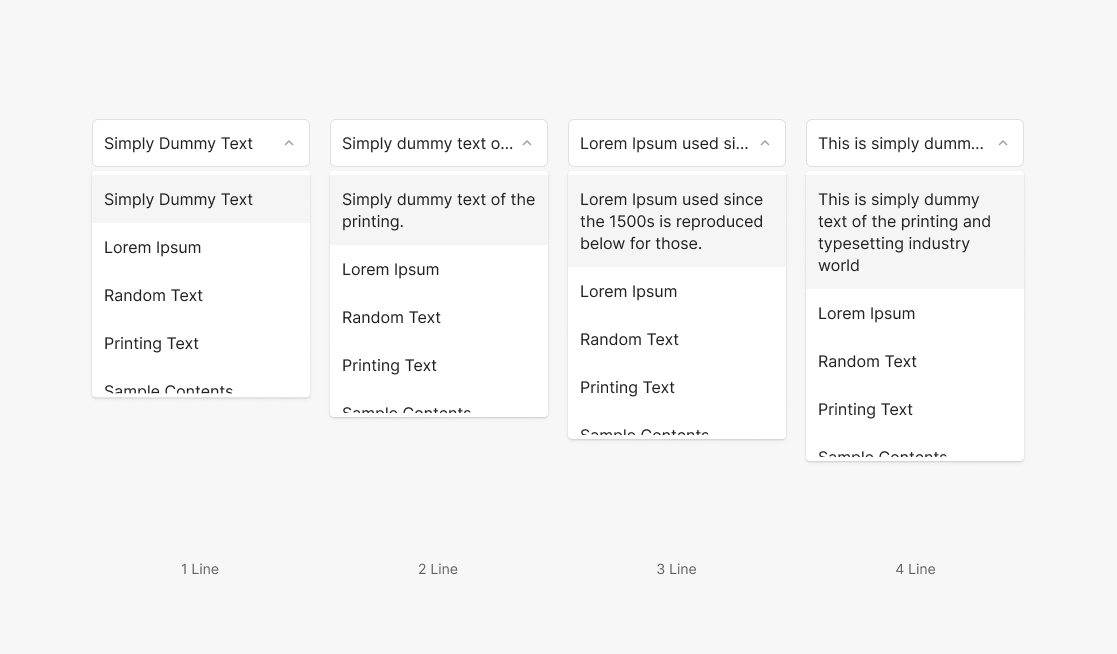The width and height of the screenshot is (1117, 654).
Task: Click chevron next to 'Lorem Ipsum used si...'
Action: [x=765, y=143]
